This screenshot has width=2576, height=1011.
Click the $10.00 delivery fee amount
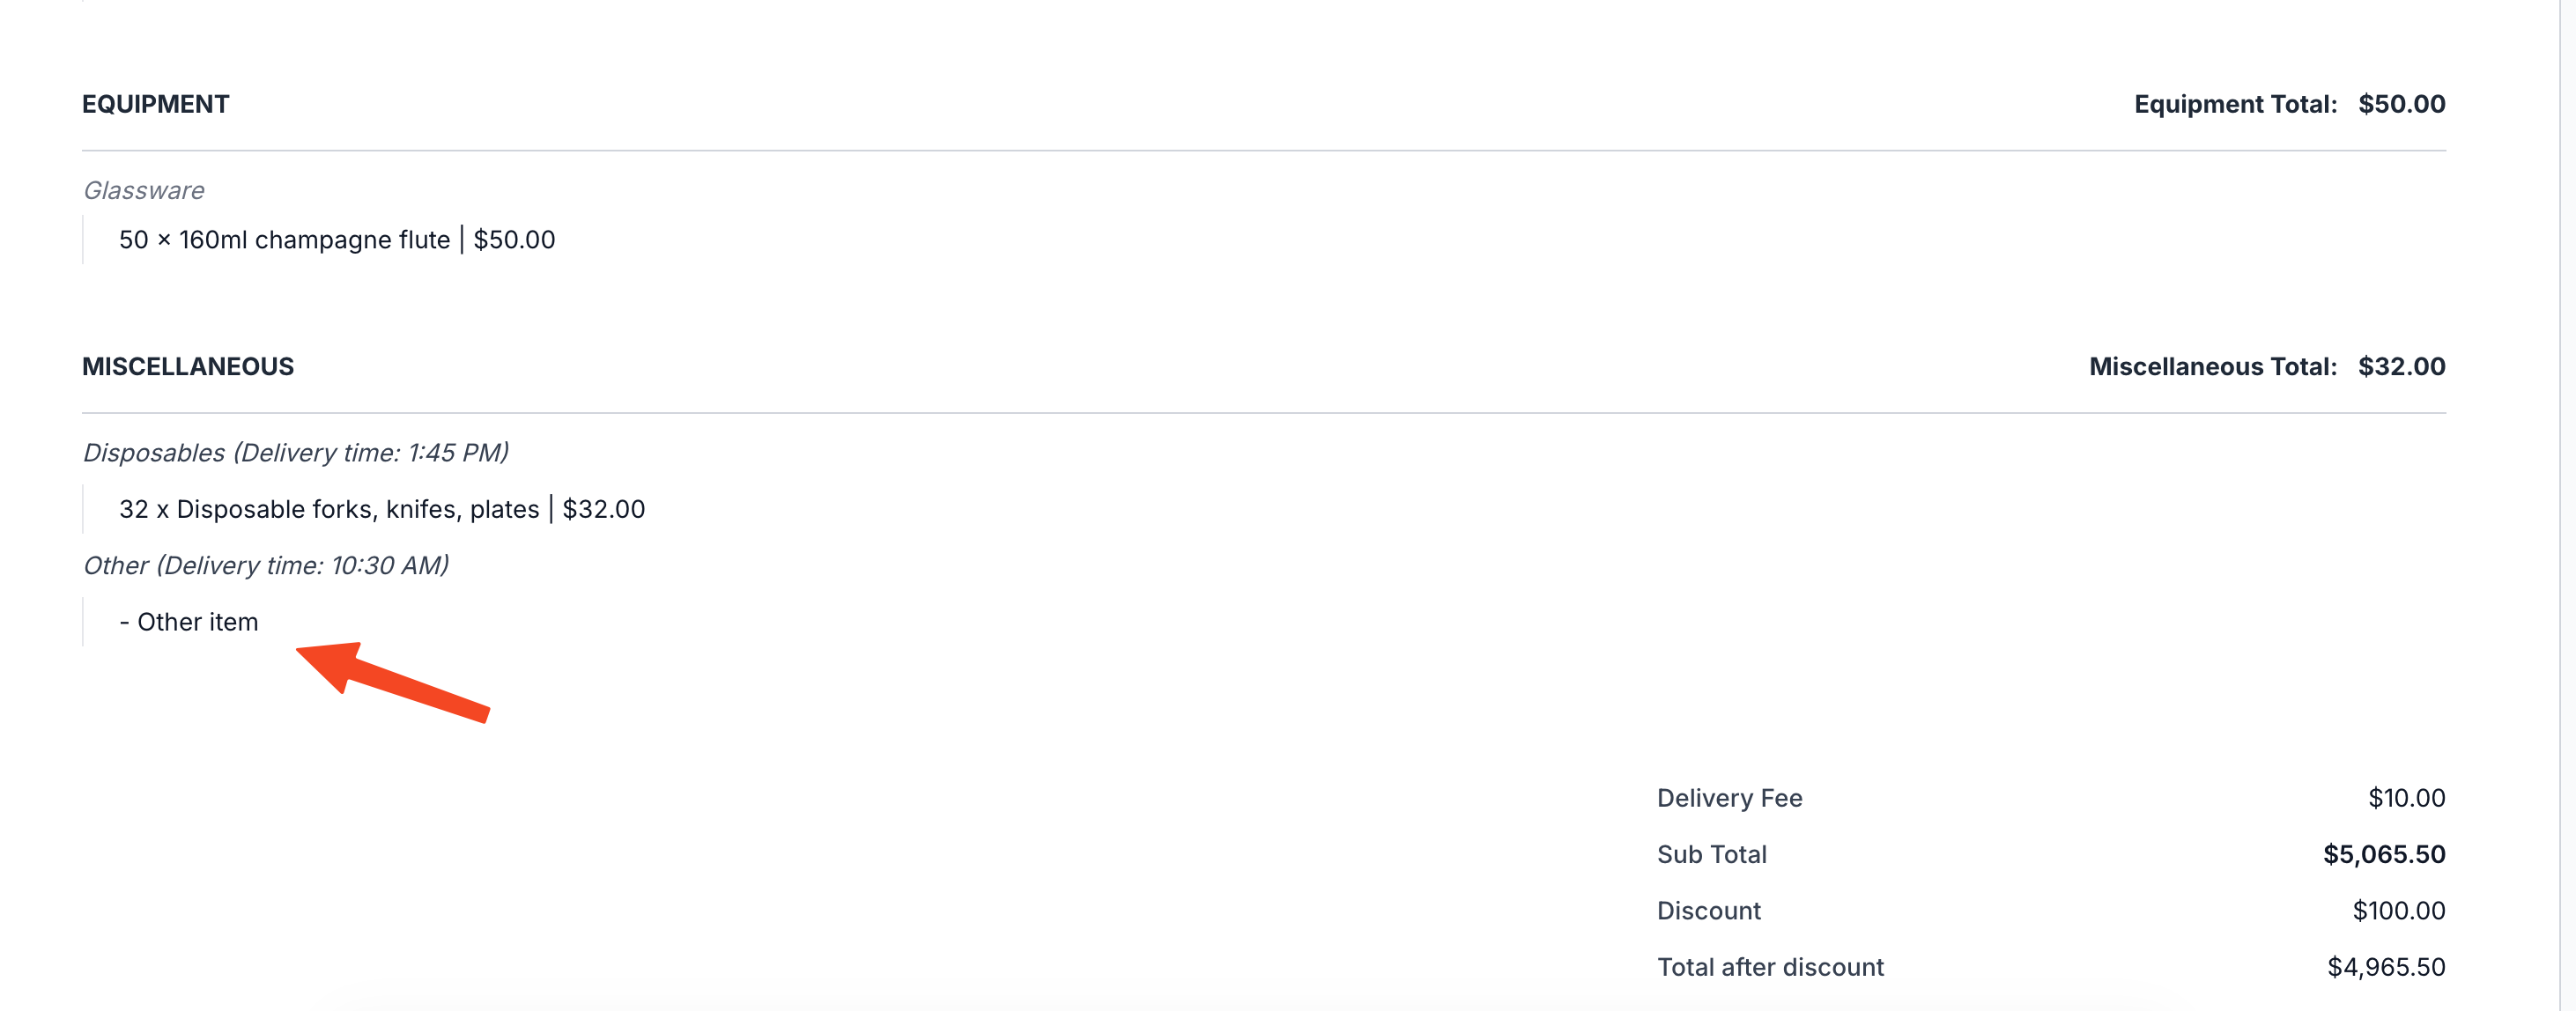click(2406, 798)
